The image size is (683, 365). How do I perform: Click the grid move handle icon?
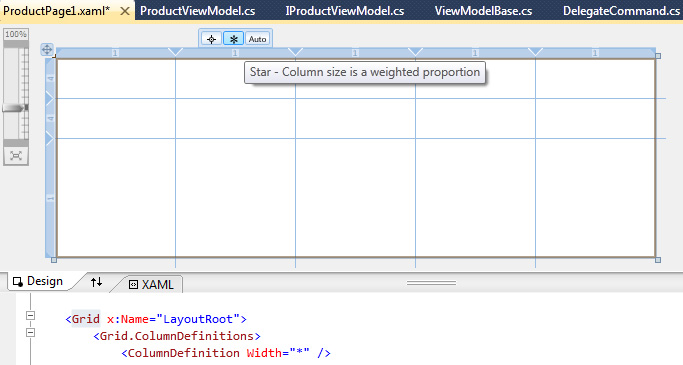click(x=47, y=49)
